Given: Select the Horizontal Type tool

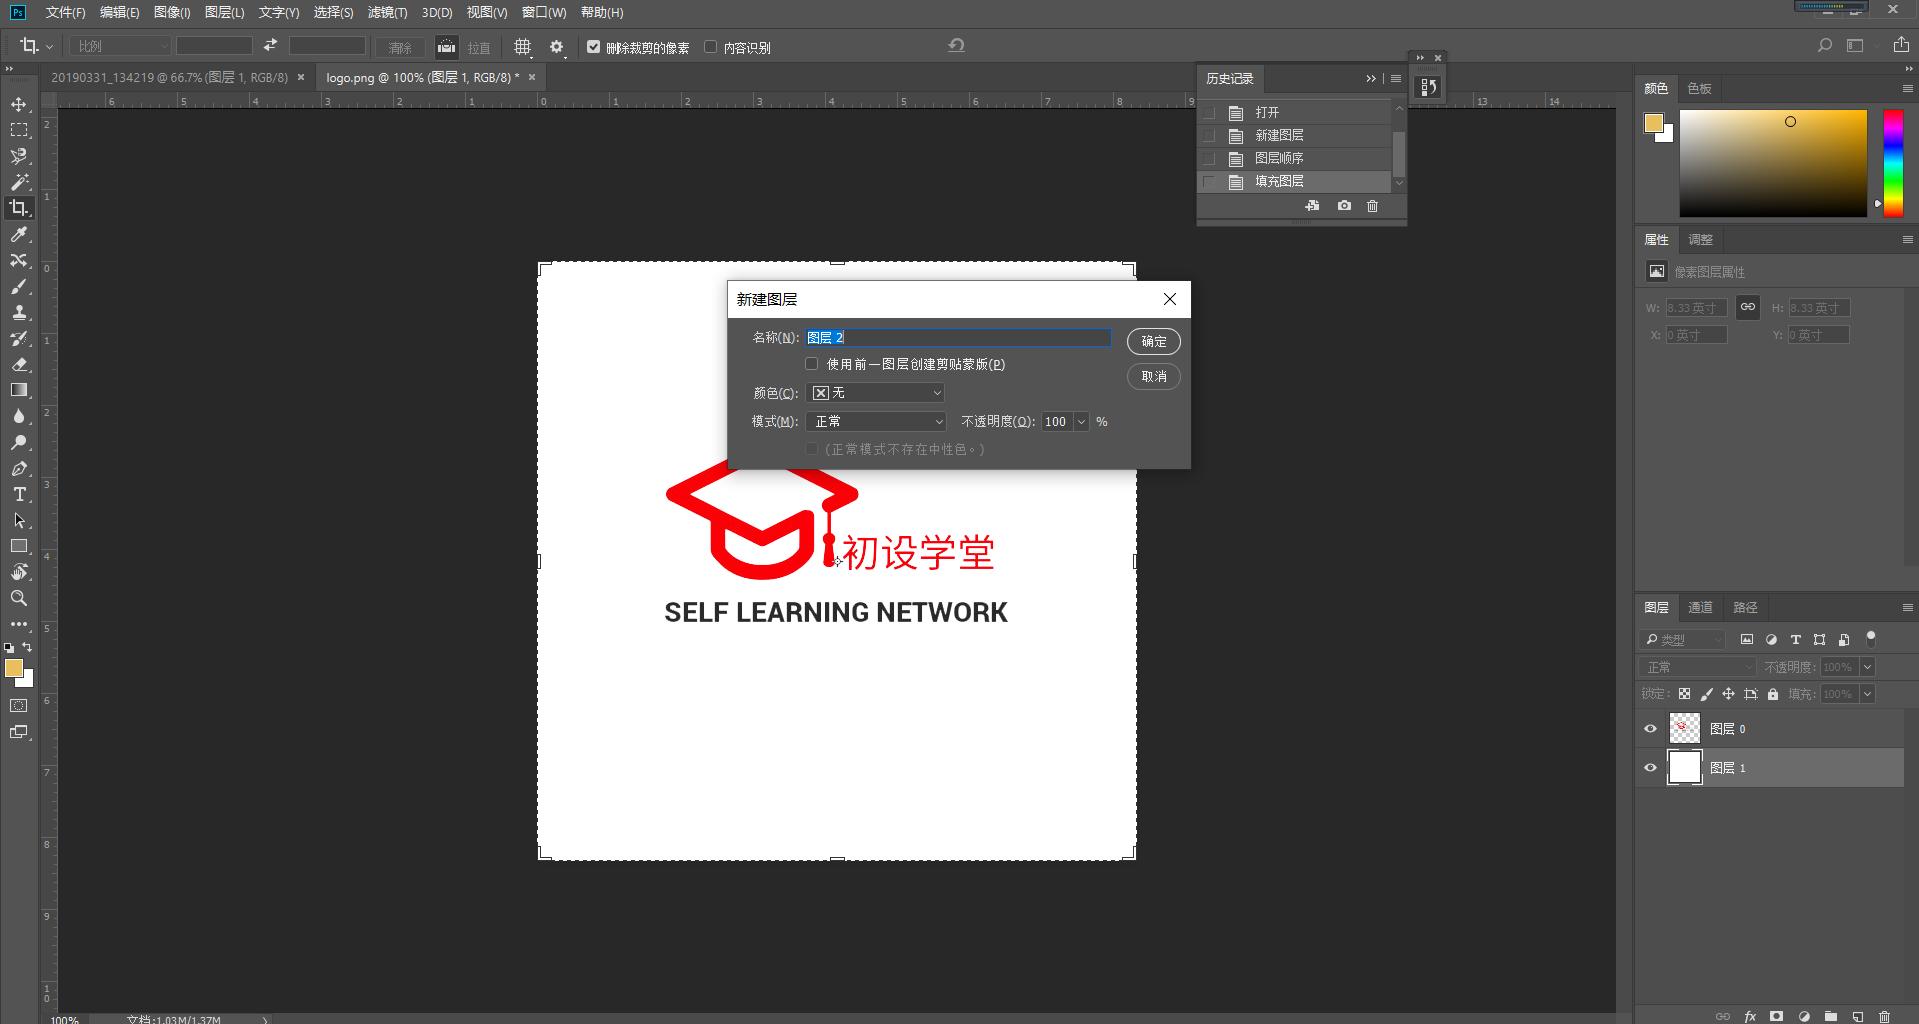Looking at the screenshot, I should point(18,494).
